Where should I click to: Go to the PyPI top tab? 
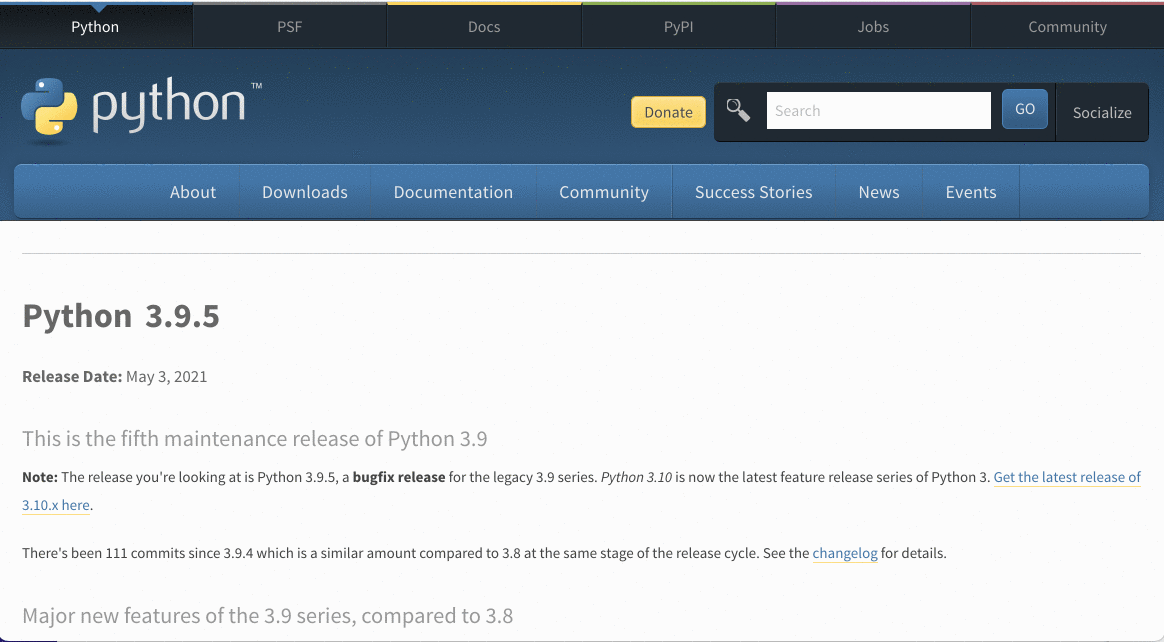679,27
